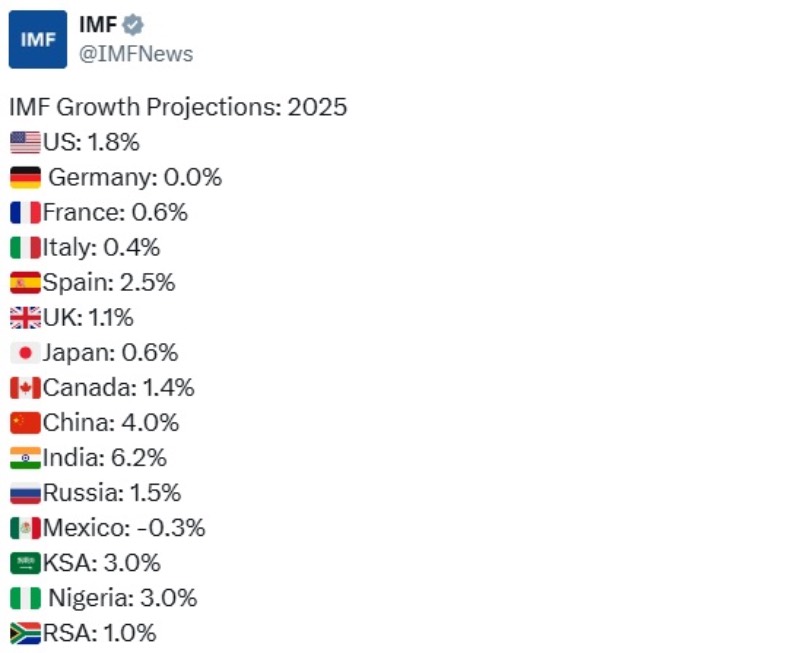The width and height of the screenshot is (800, 653).
Task: Click the IMF profile avatar logo
Action: coord(38,39)
